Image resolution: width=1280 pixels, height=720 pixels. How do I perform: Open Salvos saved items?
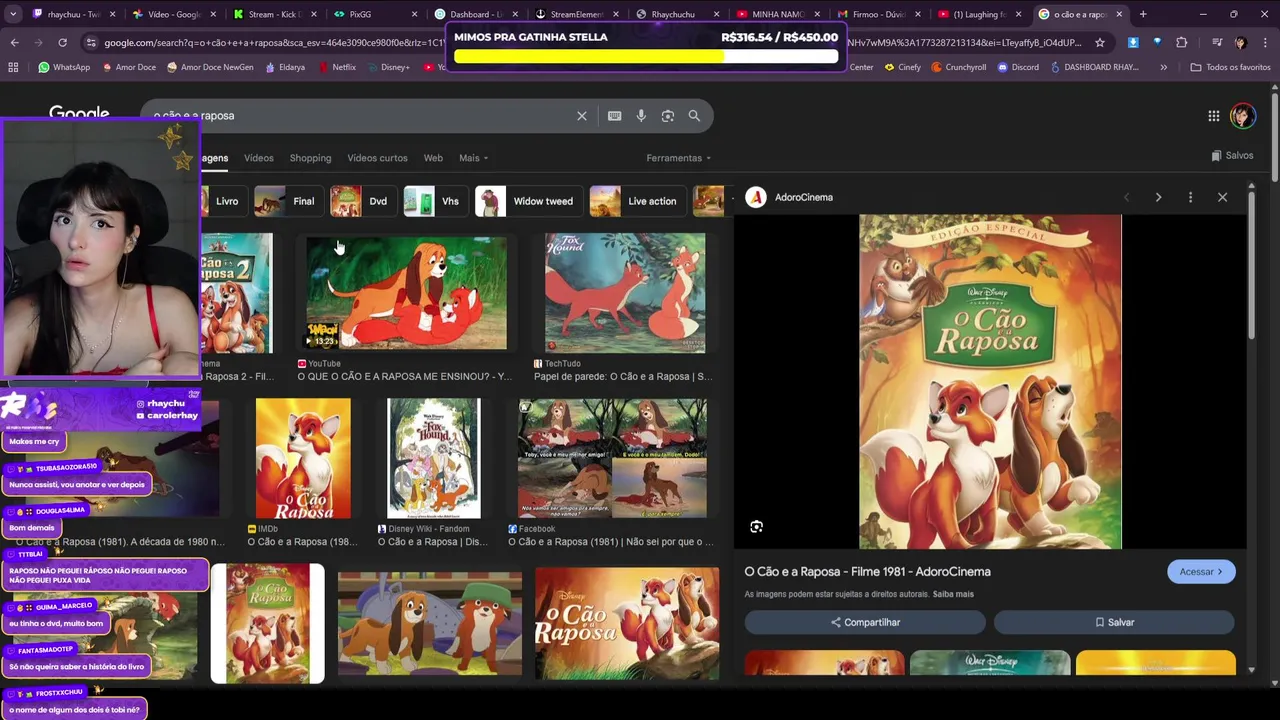coord(1232,156)
